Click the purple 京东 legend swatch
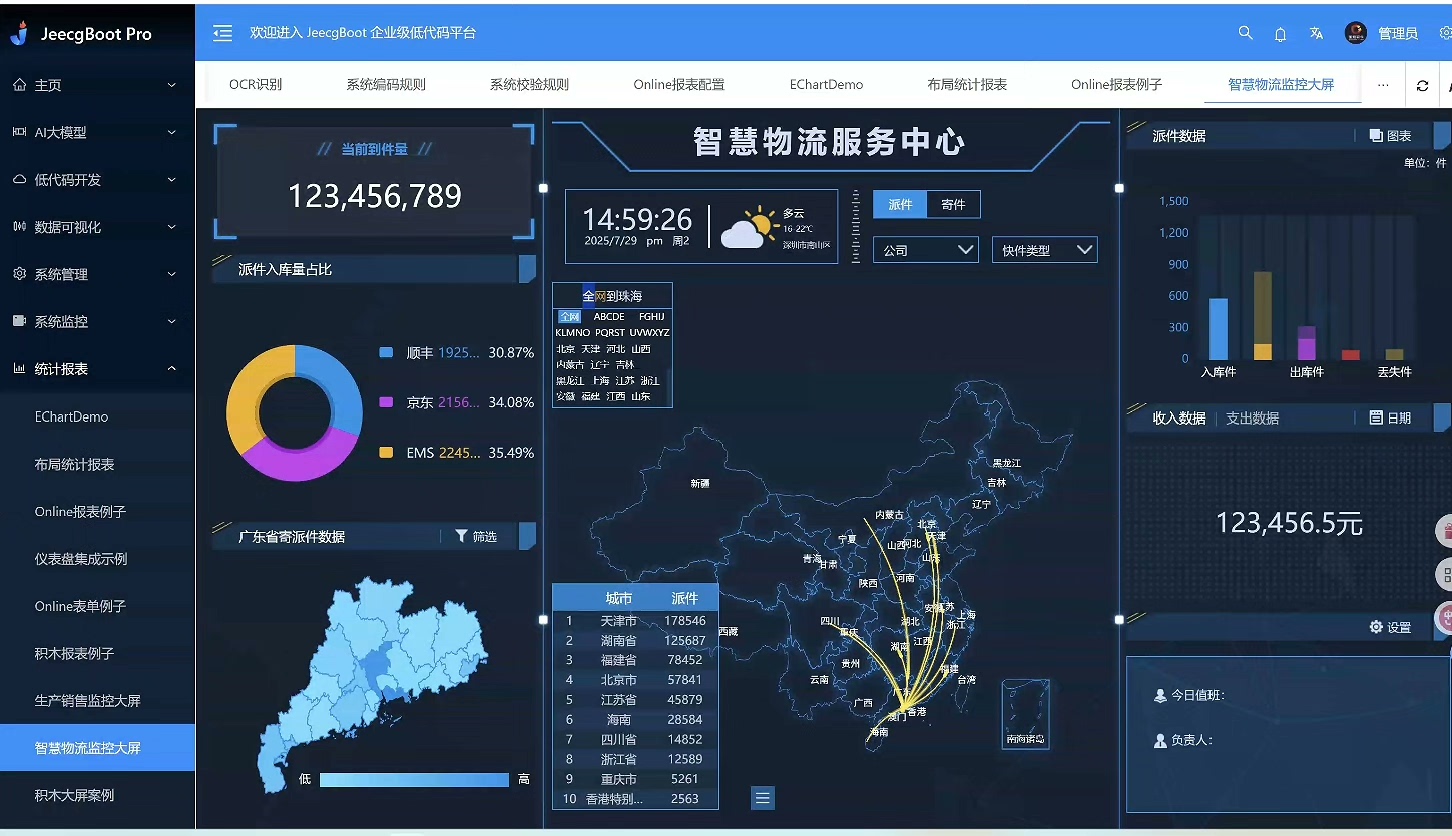The height and width of the screenshot is (836, 1452). click(x=386, y=402)
